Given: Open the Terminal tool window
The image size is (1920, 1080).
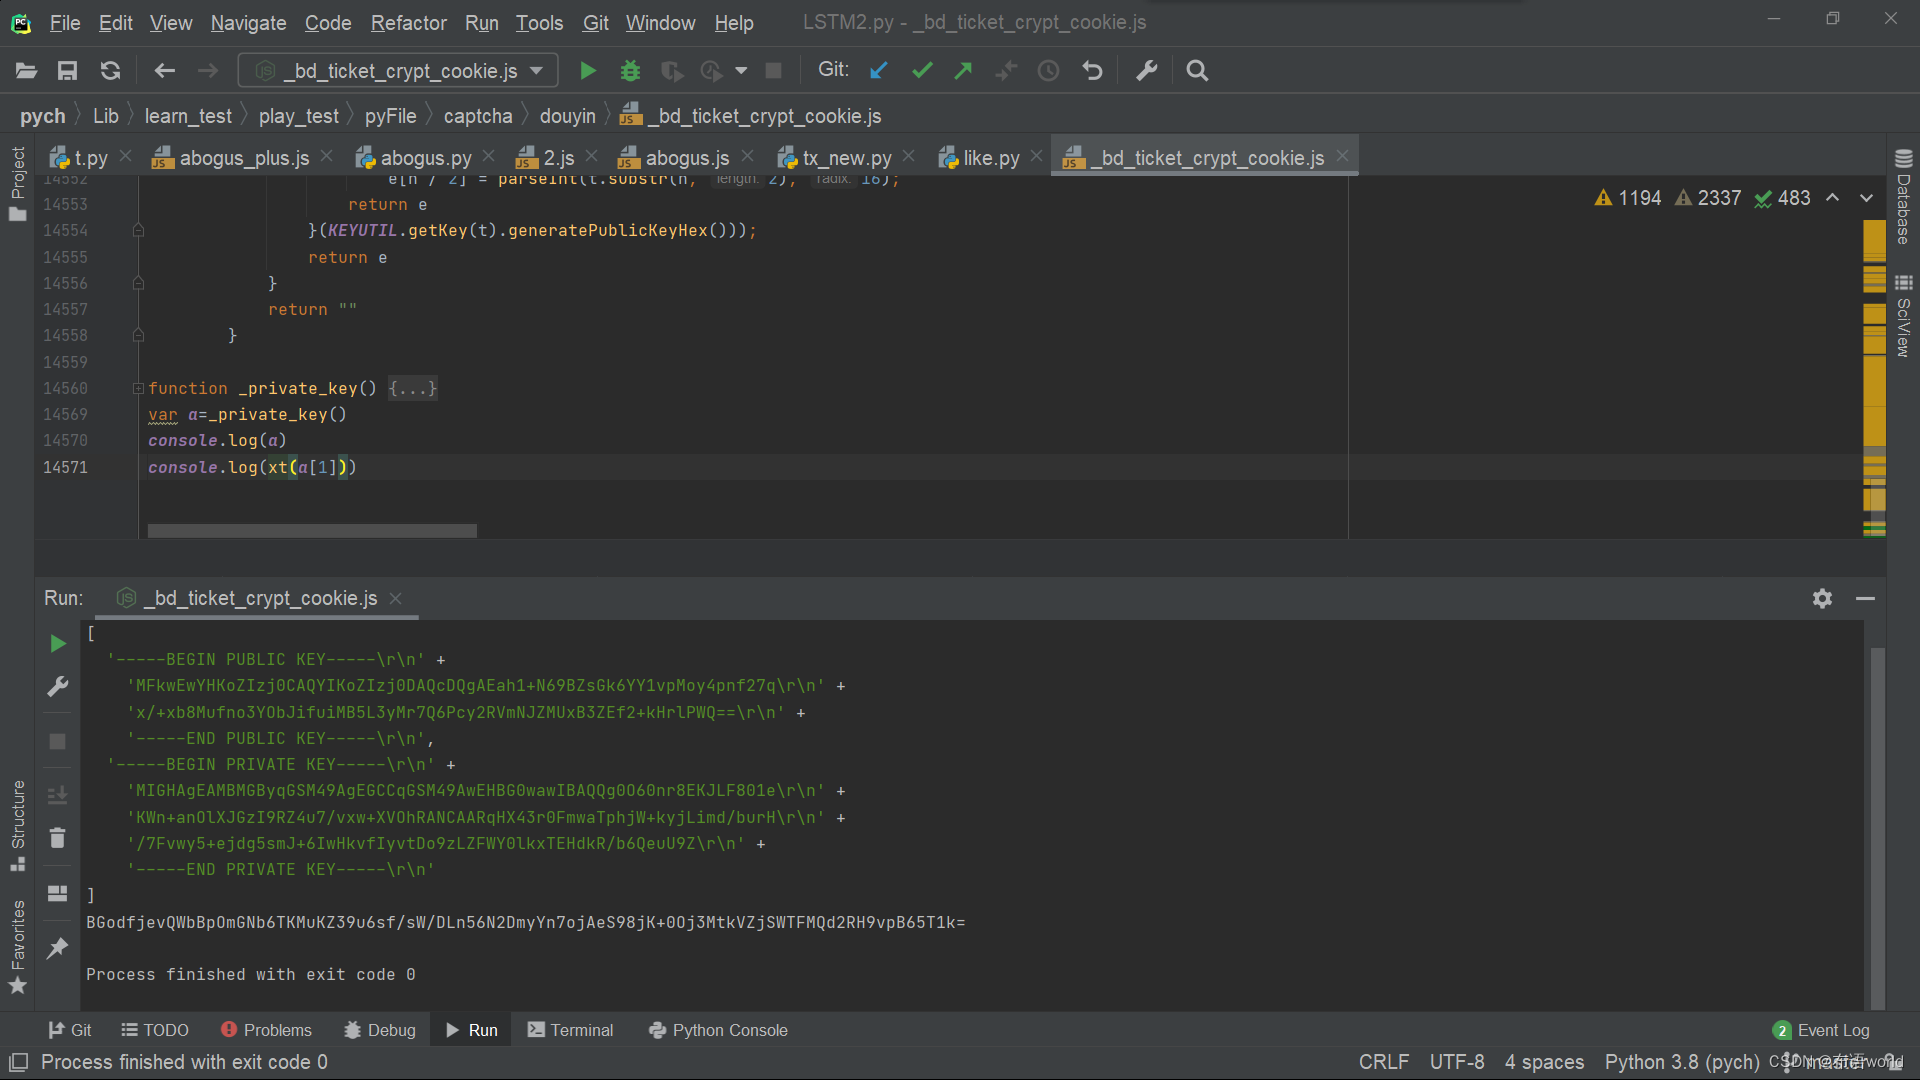Looking at the screenshot, I should point(570,1029).
